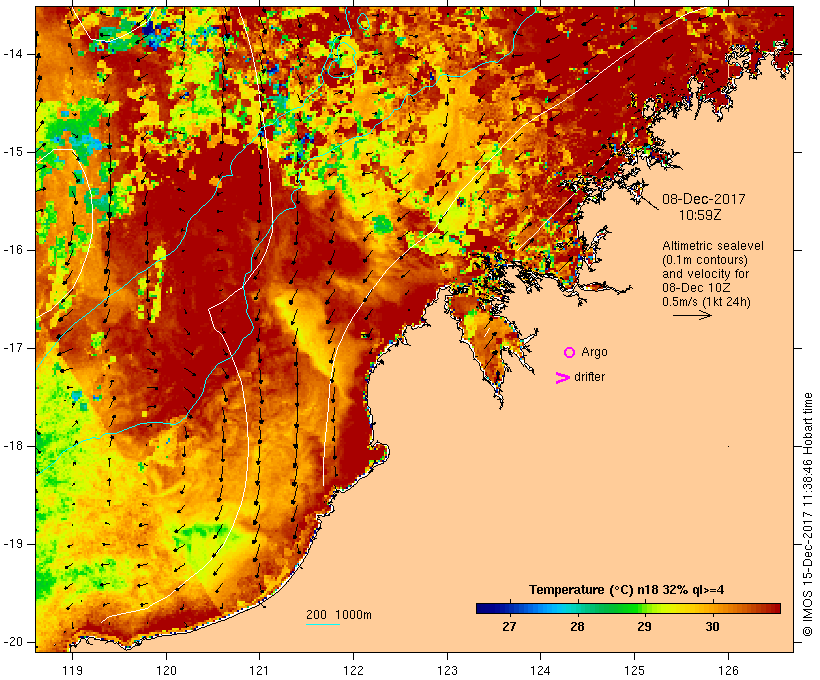The image size is (820, 680).
Task: Click the 'Altimetric sealevel' caption line
Action: coord(713,246)
